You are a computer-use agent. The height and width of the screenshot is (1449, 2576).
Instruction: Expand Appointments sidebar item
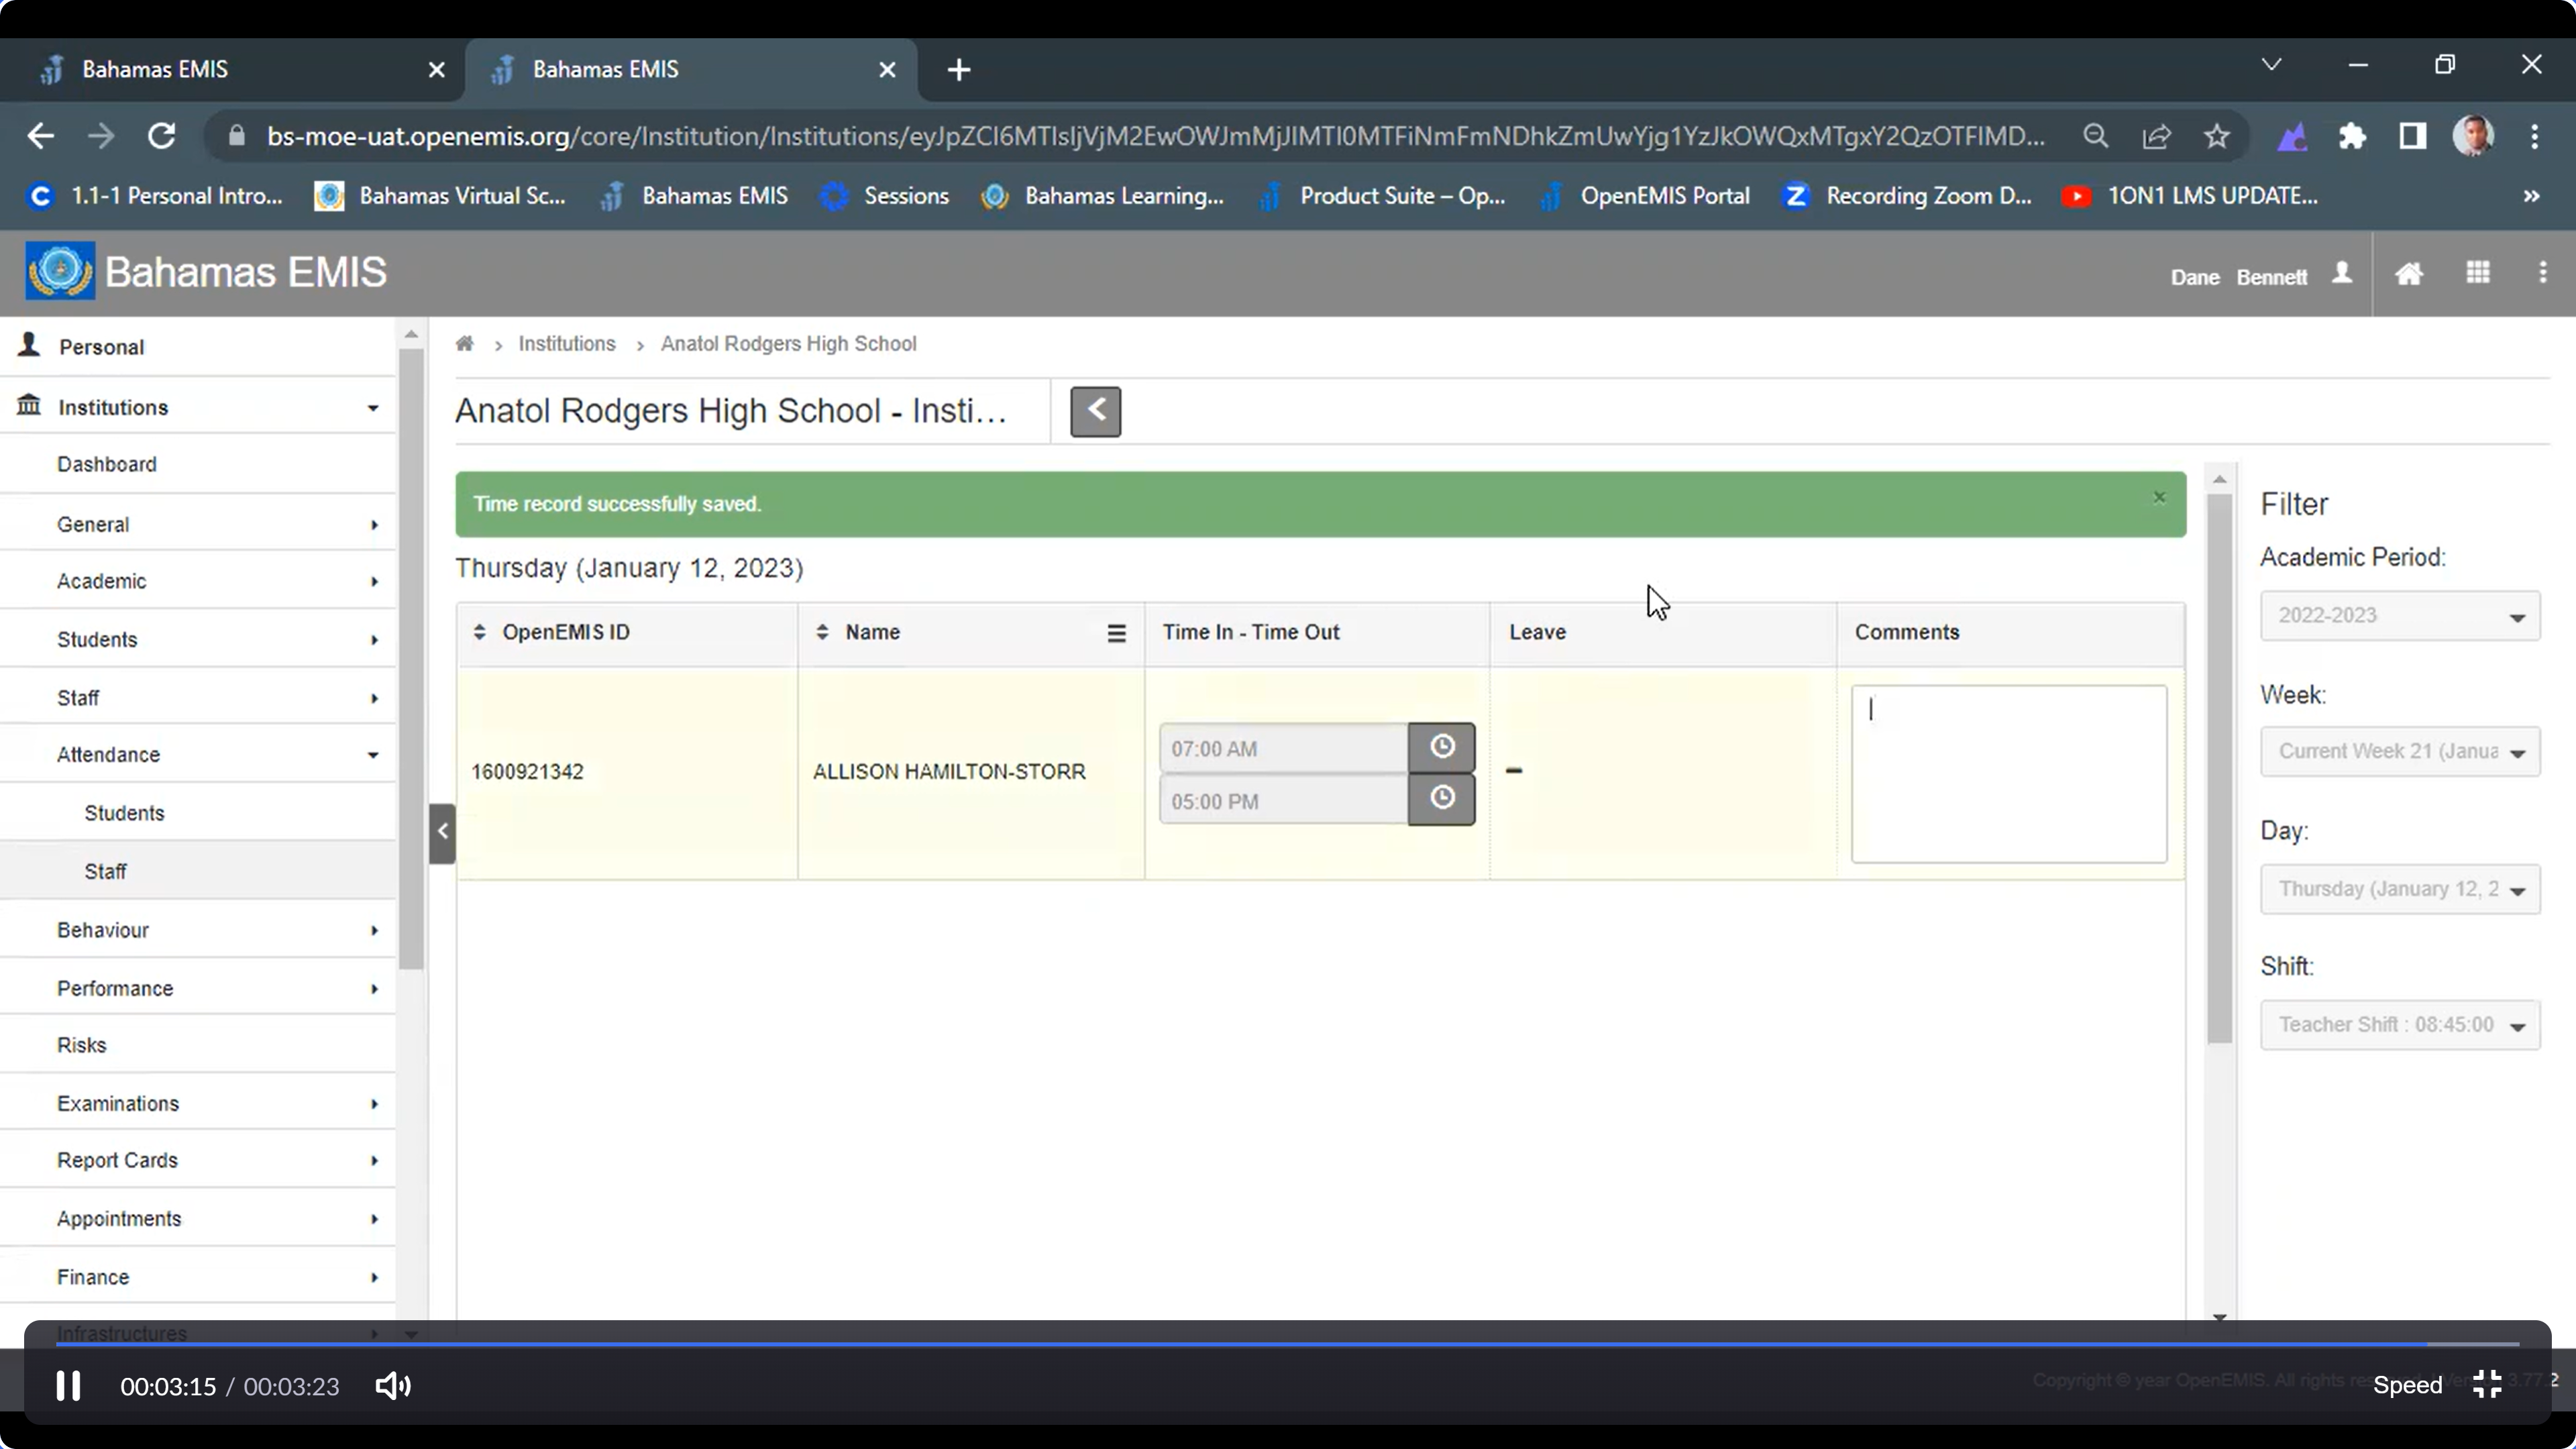tap(198, 1218)
